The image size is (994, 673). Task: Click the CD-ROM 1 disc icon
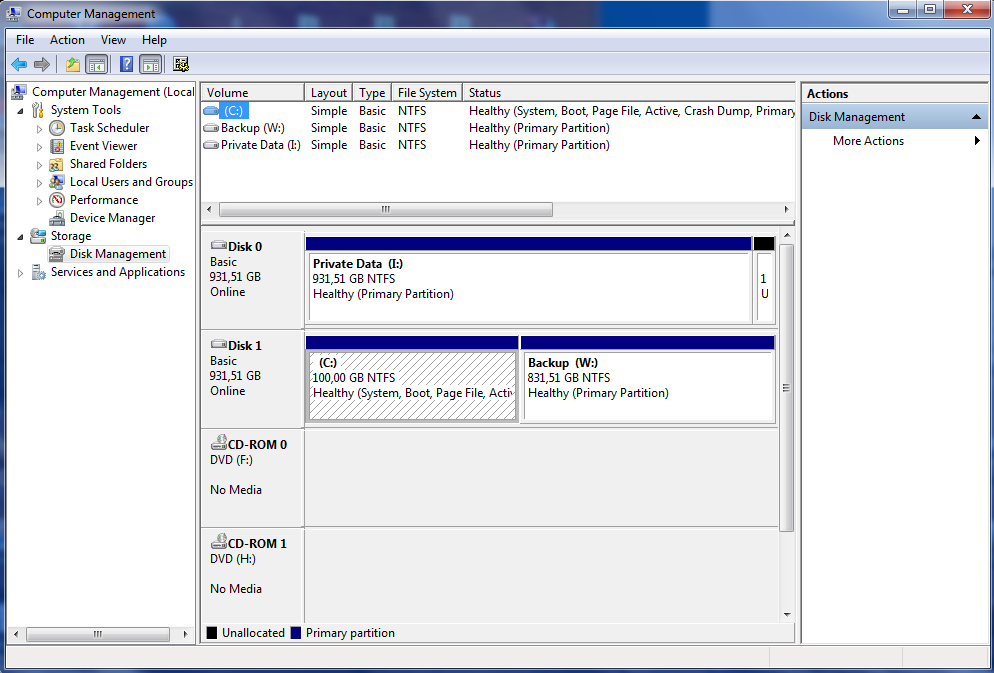pyautogui.click(x=219, y=541)
